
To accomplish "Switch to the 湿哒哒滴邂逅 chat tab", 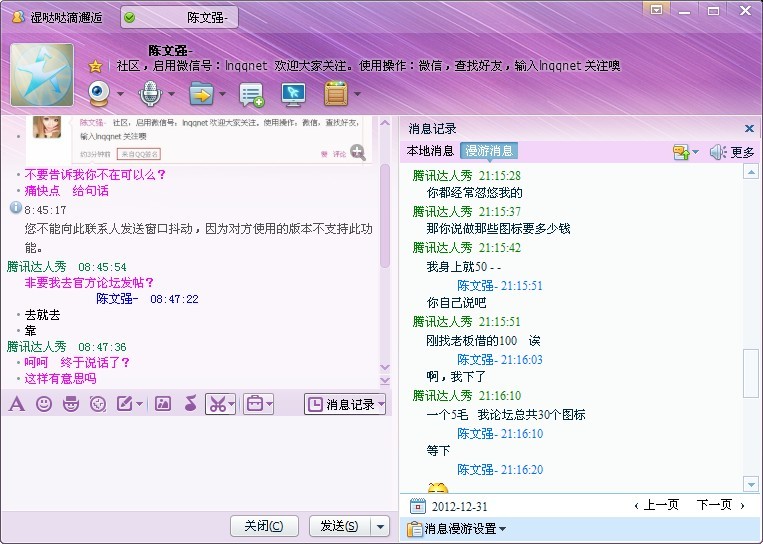I will click(x=57, y=18).
